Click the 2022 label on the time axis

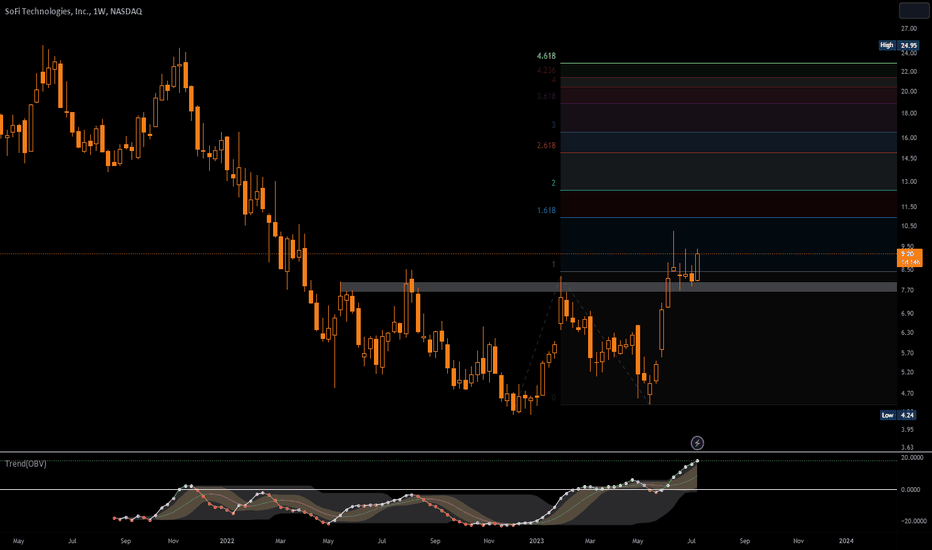point(227,541)
